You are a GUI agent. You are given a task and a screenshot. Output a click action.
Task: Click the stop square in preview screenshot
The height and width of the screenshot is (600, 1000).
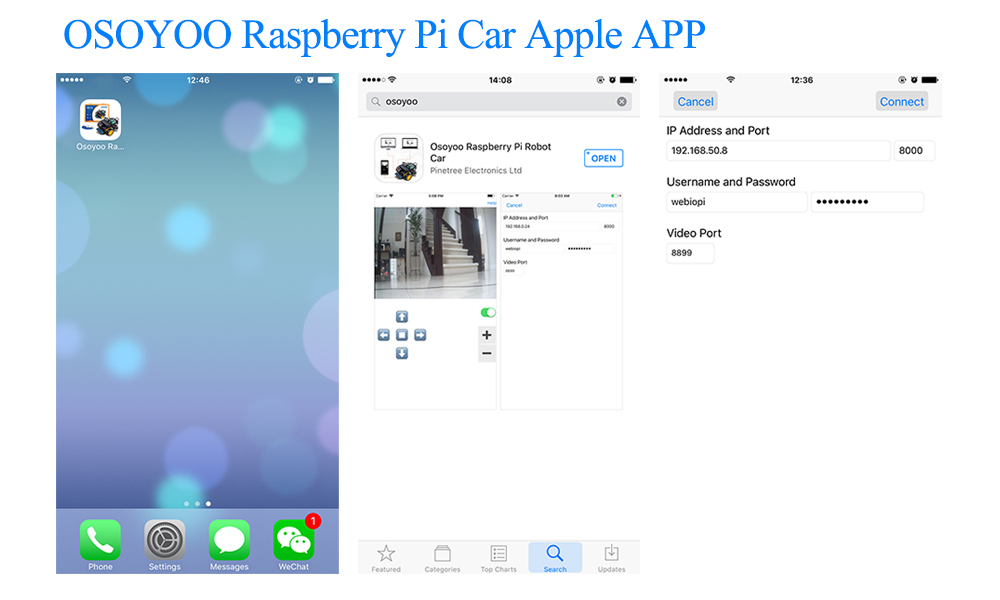point(402,335)
